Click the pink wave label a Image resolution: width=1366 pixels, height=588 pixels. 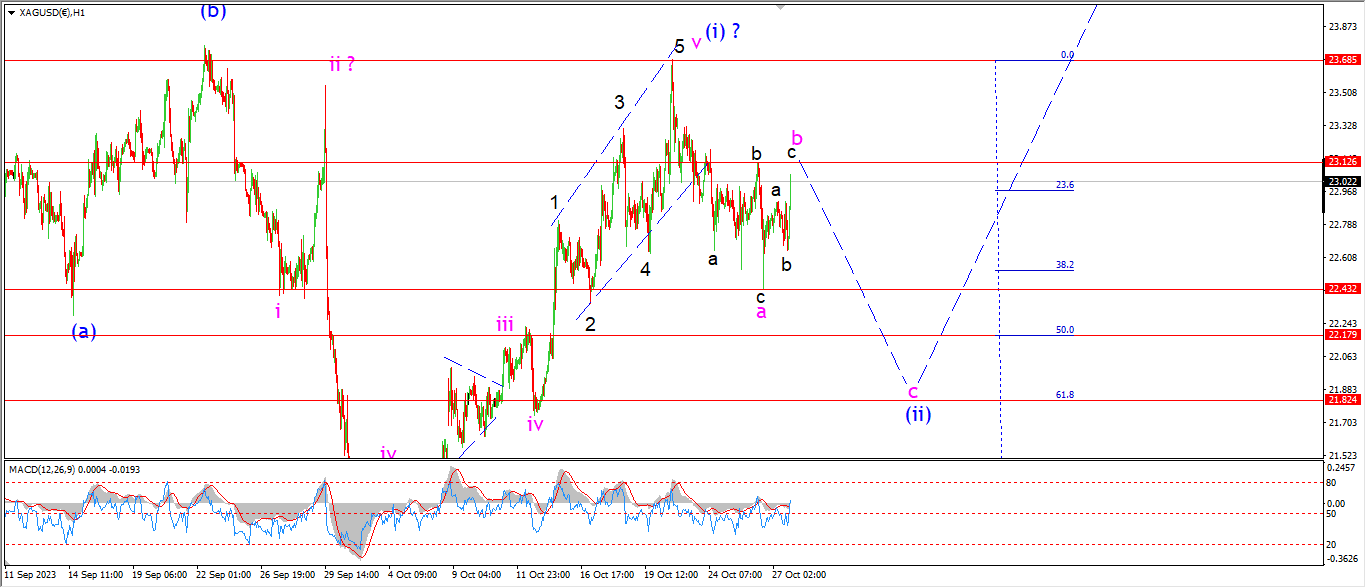761,312
